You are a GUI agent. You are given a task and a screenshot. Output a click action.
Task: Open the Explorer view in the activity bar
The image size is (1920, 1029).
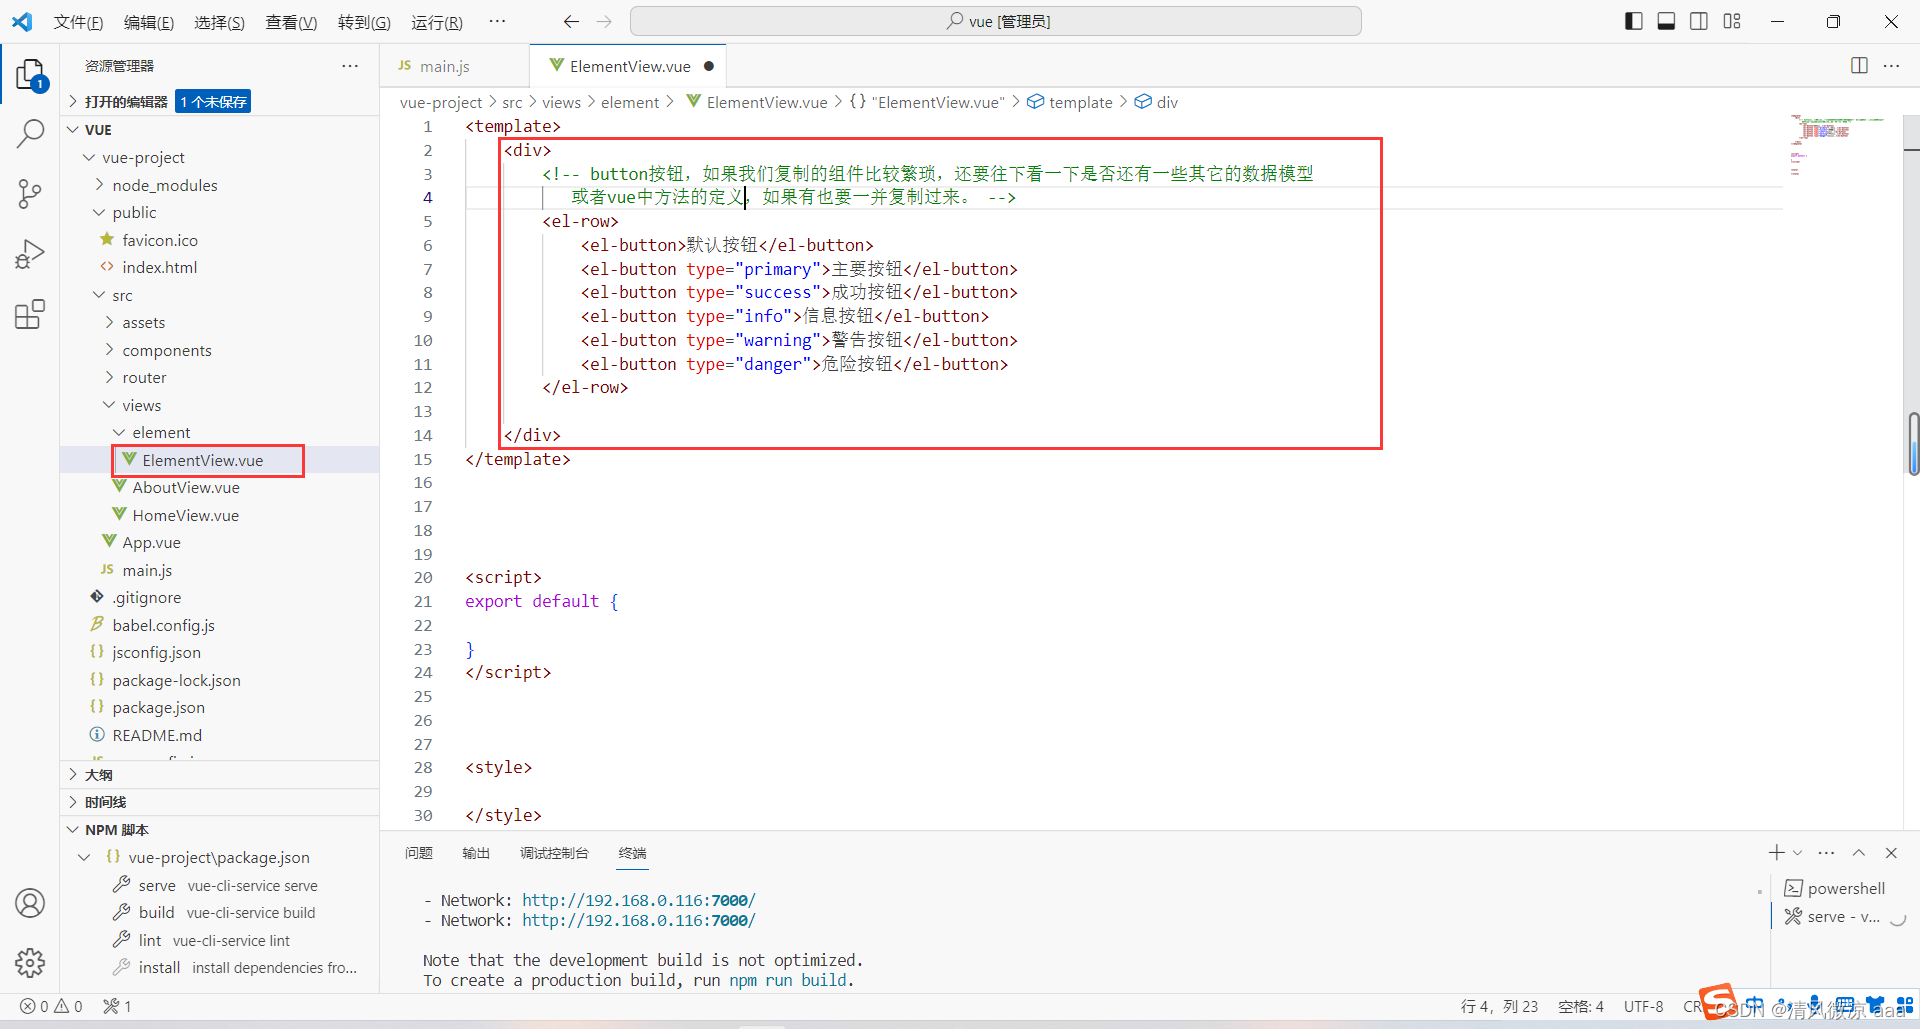tap(30, 75)
